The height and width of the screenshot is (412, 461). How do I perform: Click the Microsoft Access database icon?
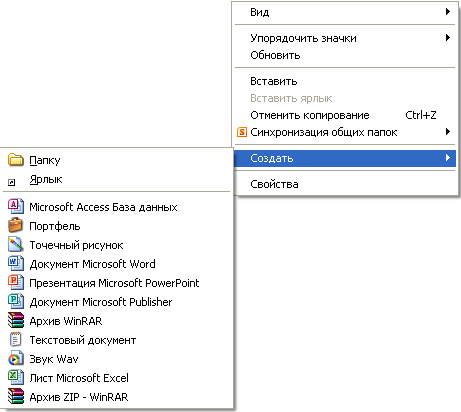pyautogui.click(x=16, y=206)
